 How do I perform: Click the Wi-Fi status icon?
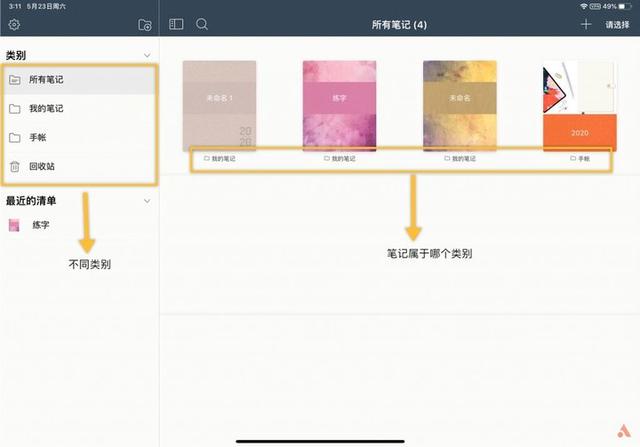coord(584,7)
